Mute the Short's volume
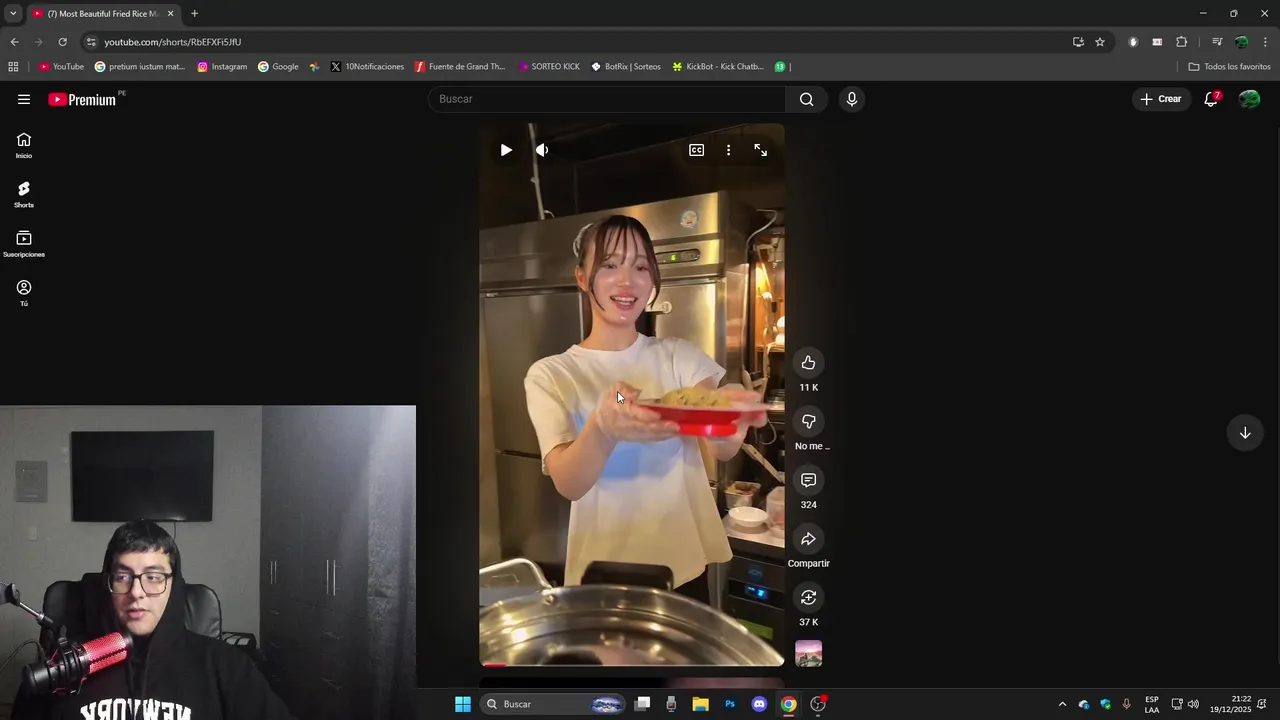Viewport: 1280px width, 720px height. click(542, 150)
